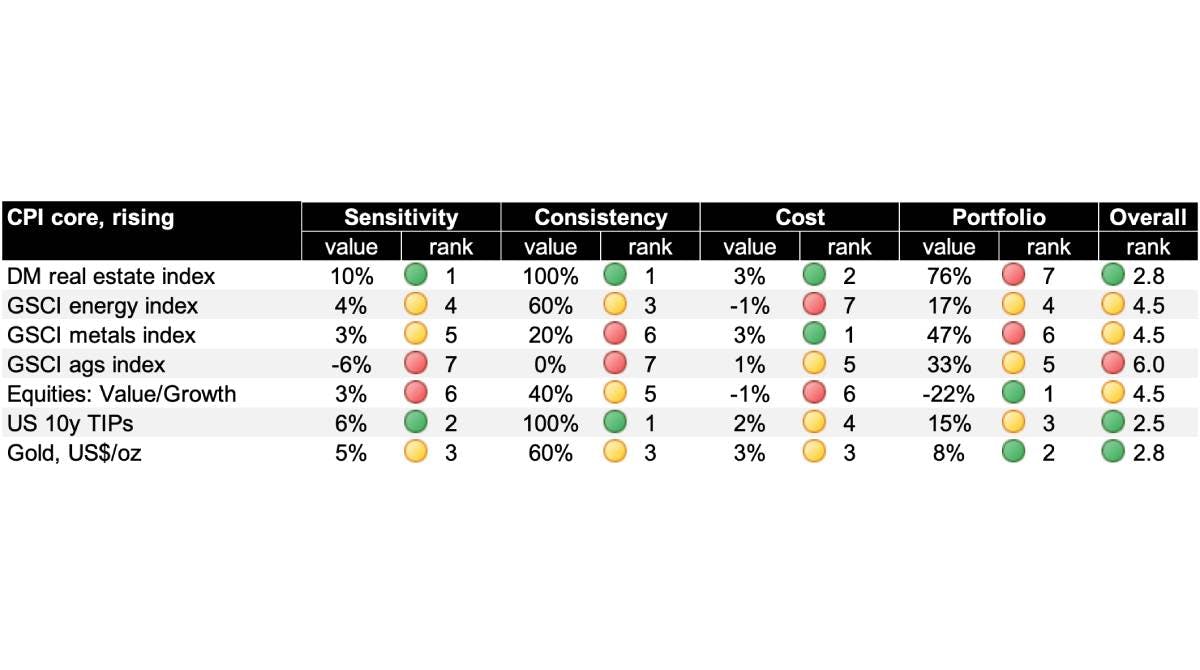Select the Portfolio column header

point(998,217)
